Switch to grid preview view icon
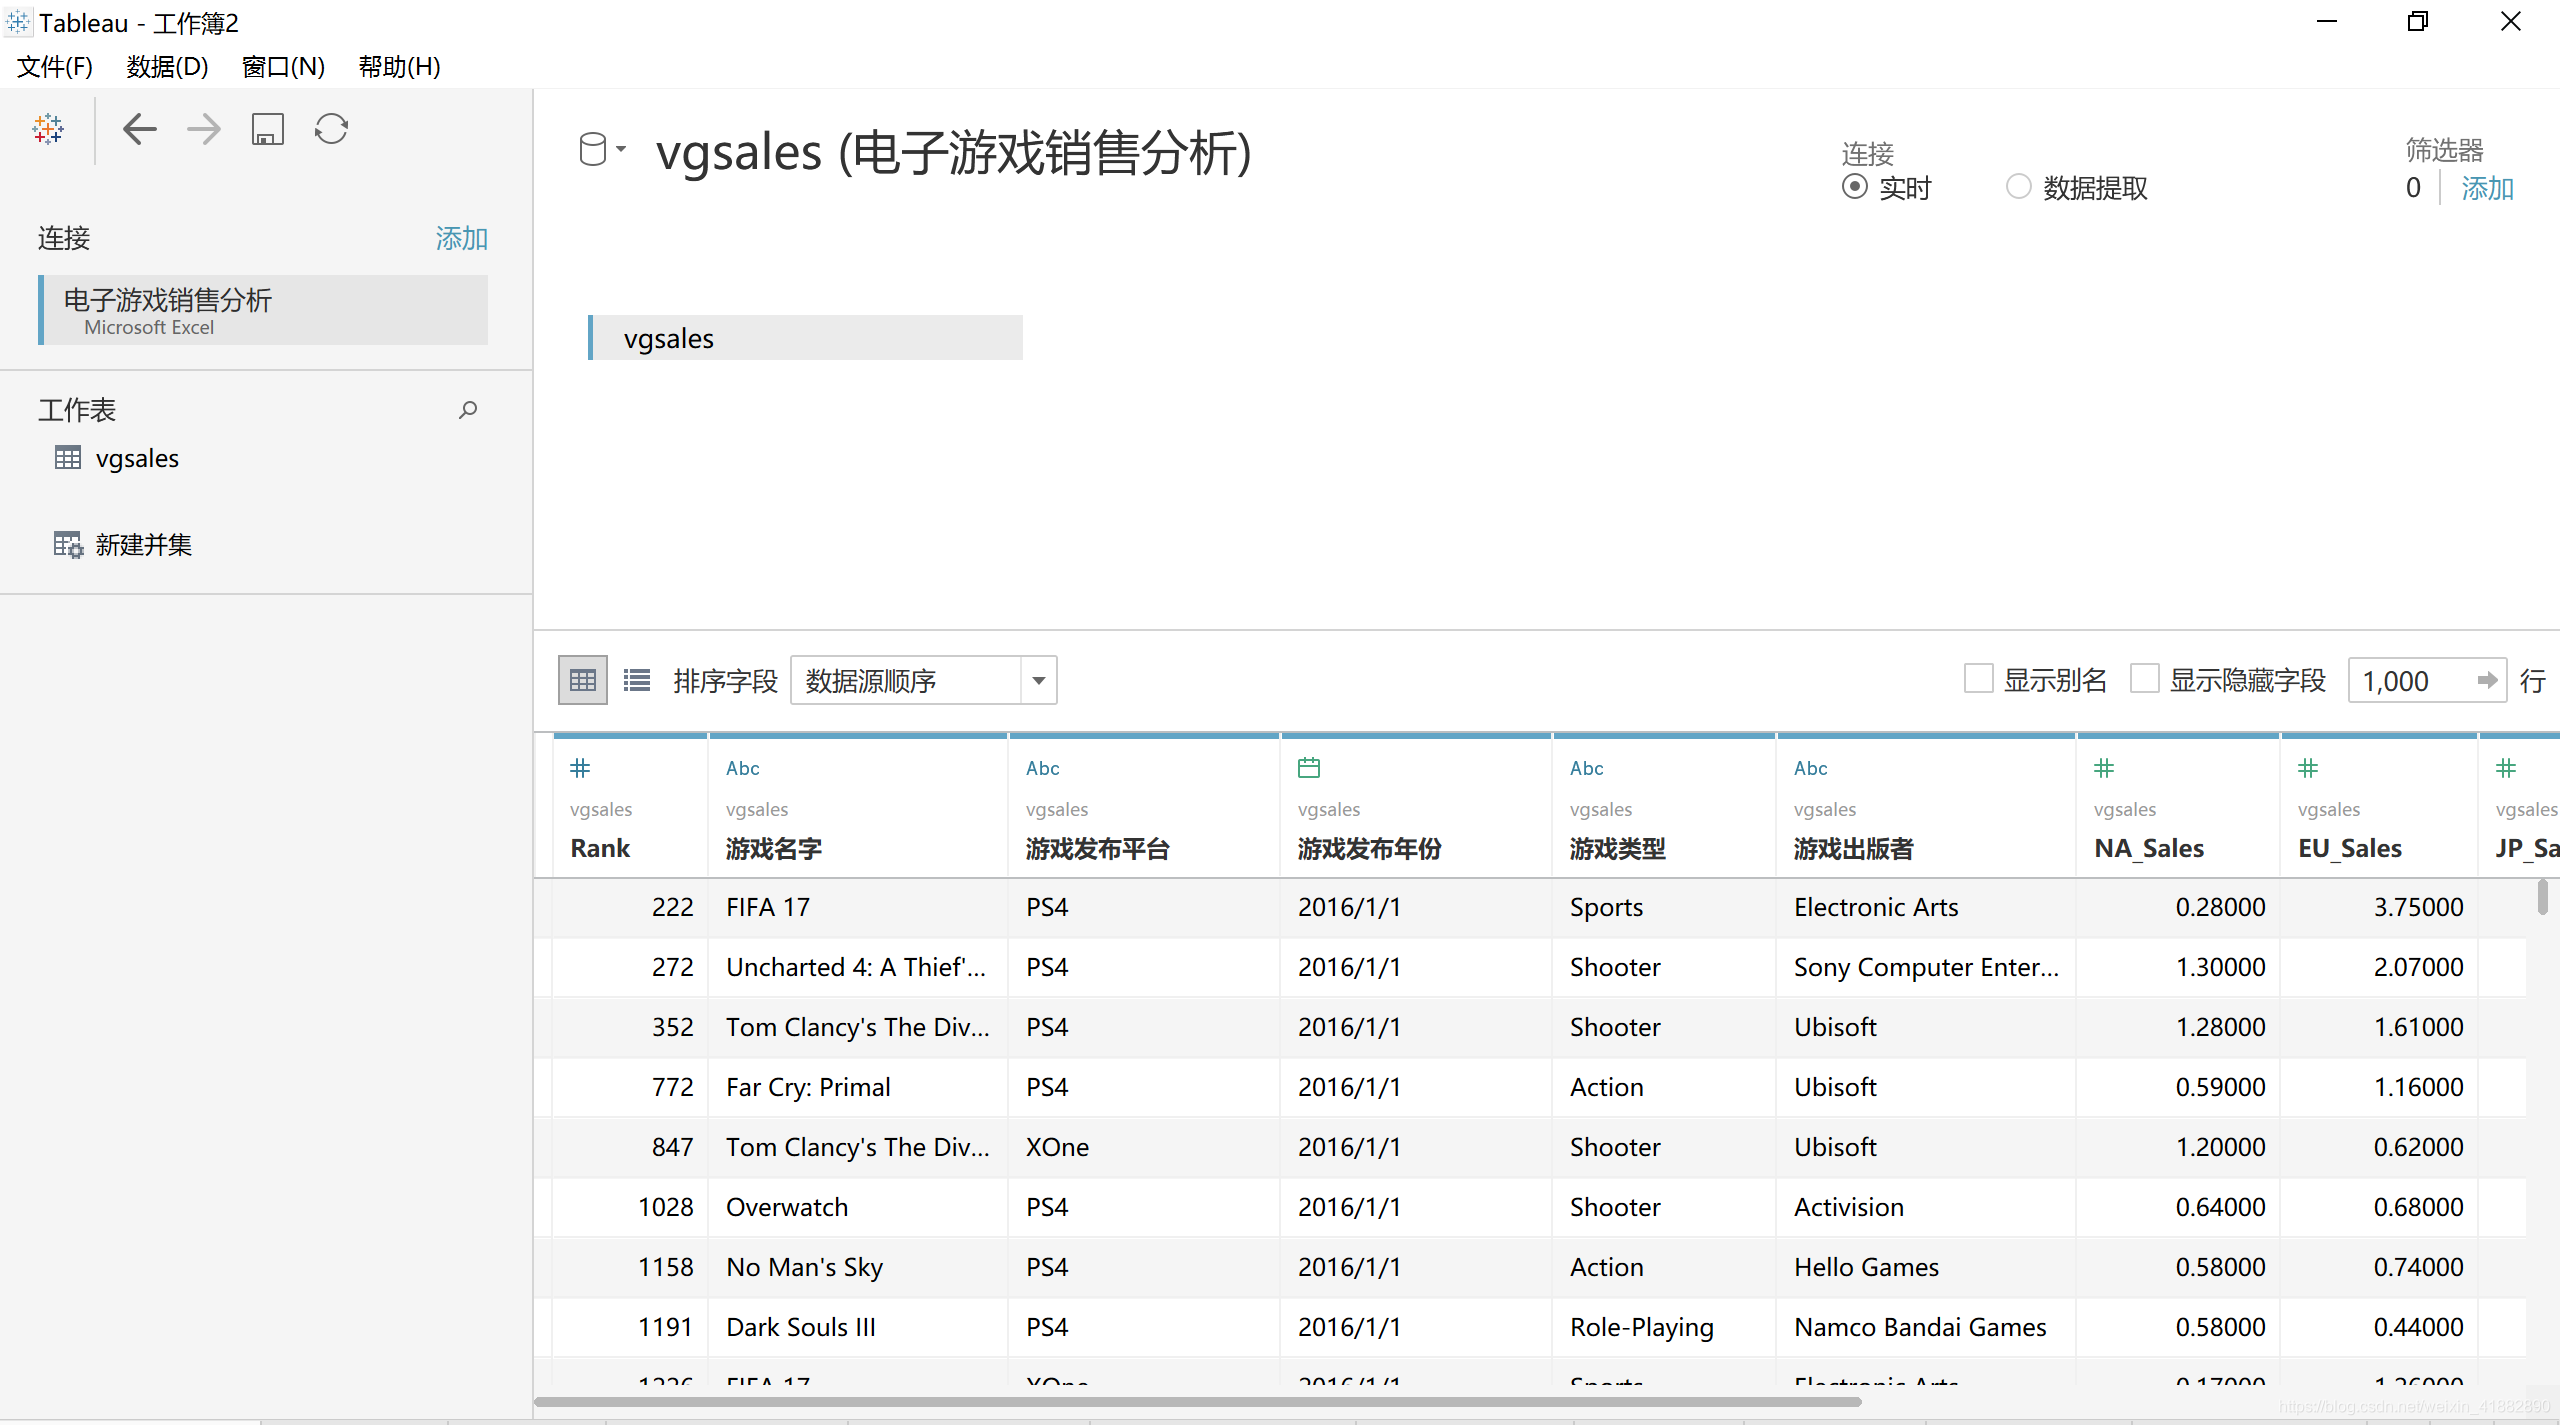This screenshot has height=1425, width=2560. coord(582,681)
